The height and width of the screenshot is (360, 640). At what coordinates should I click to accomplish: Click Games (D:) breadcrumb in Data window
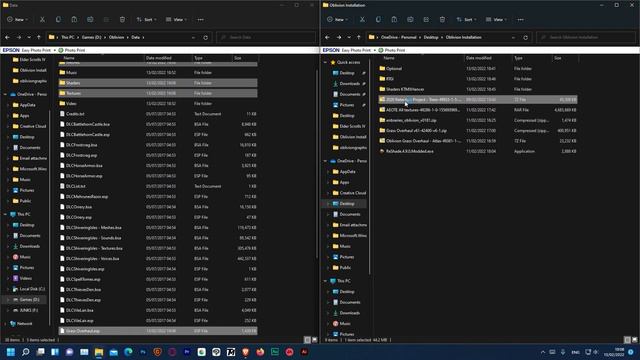tap(91, 37)
